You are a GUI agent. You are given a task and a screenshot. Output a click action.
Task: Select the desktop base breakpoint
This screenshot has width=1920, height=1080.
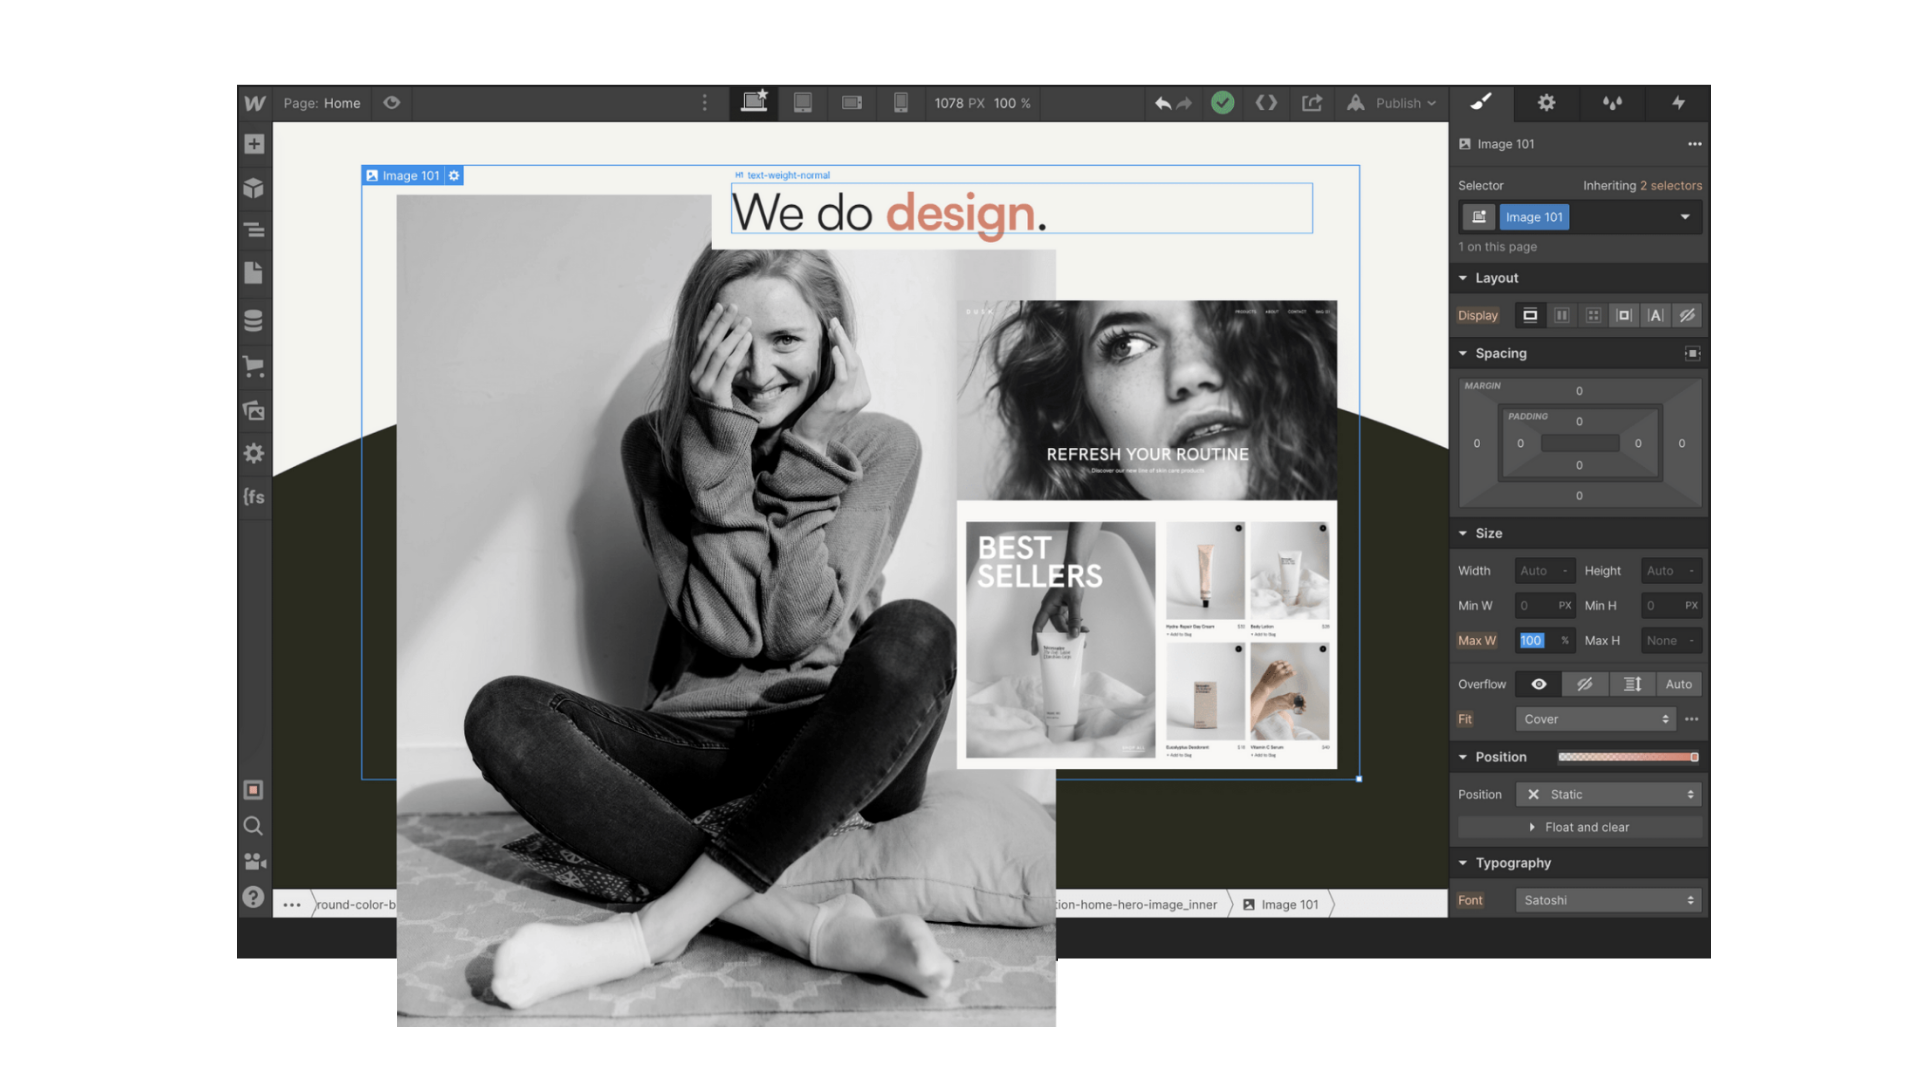pyautogui.click(x=754, y=102)
